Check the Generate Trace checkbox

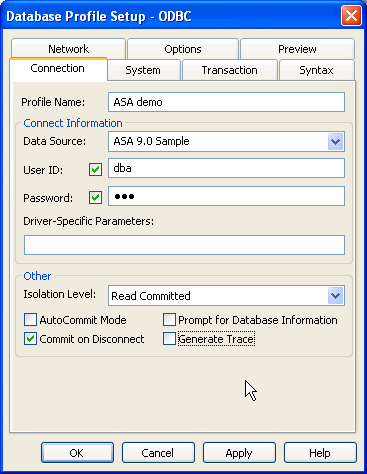169,339
